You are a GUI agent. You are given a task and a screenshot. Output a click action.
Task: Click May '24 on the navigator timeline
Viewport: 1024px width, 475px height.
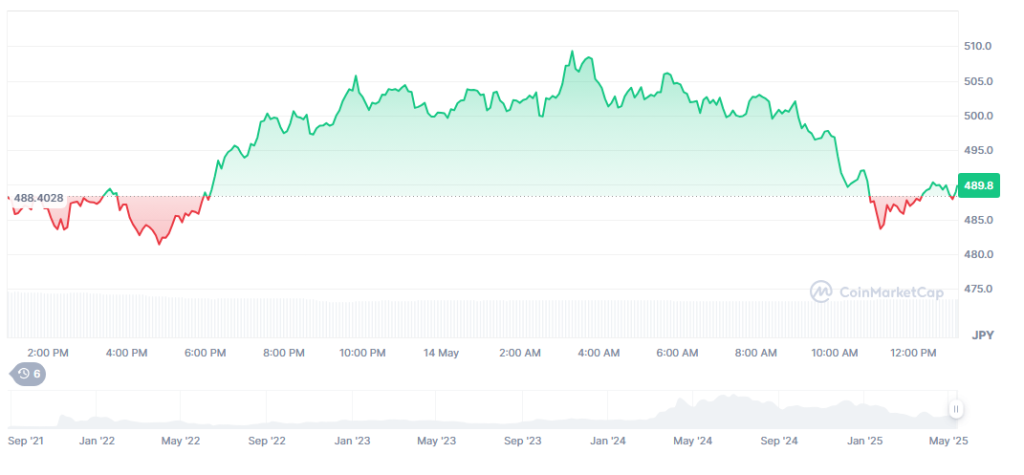tap(693, 440)
